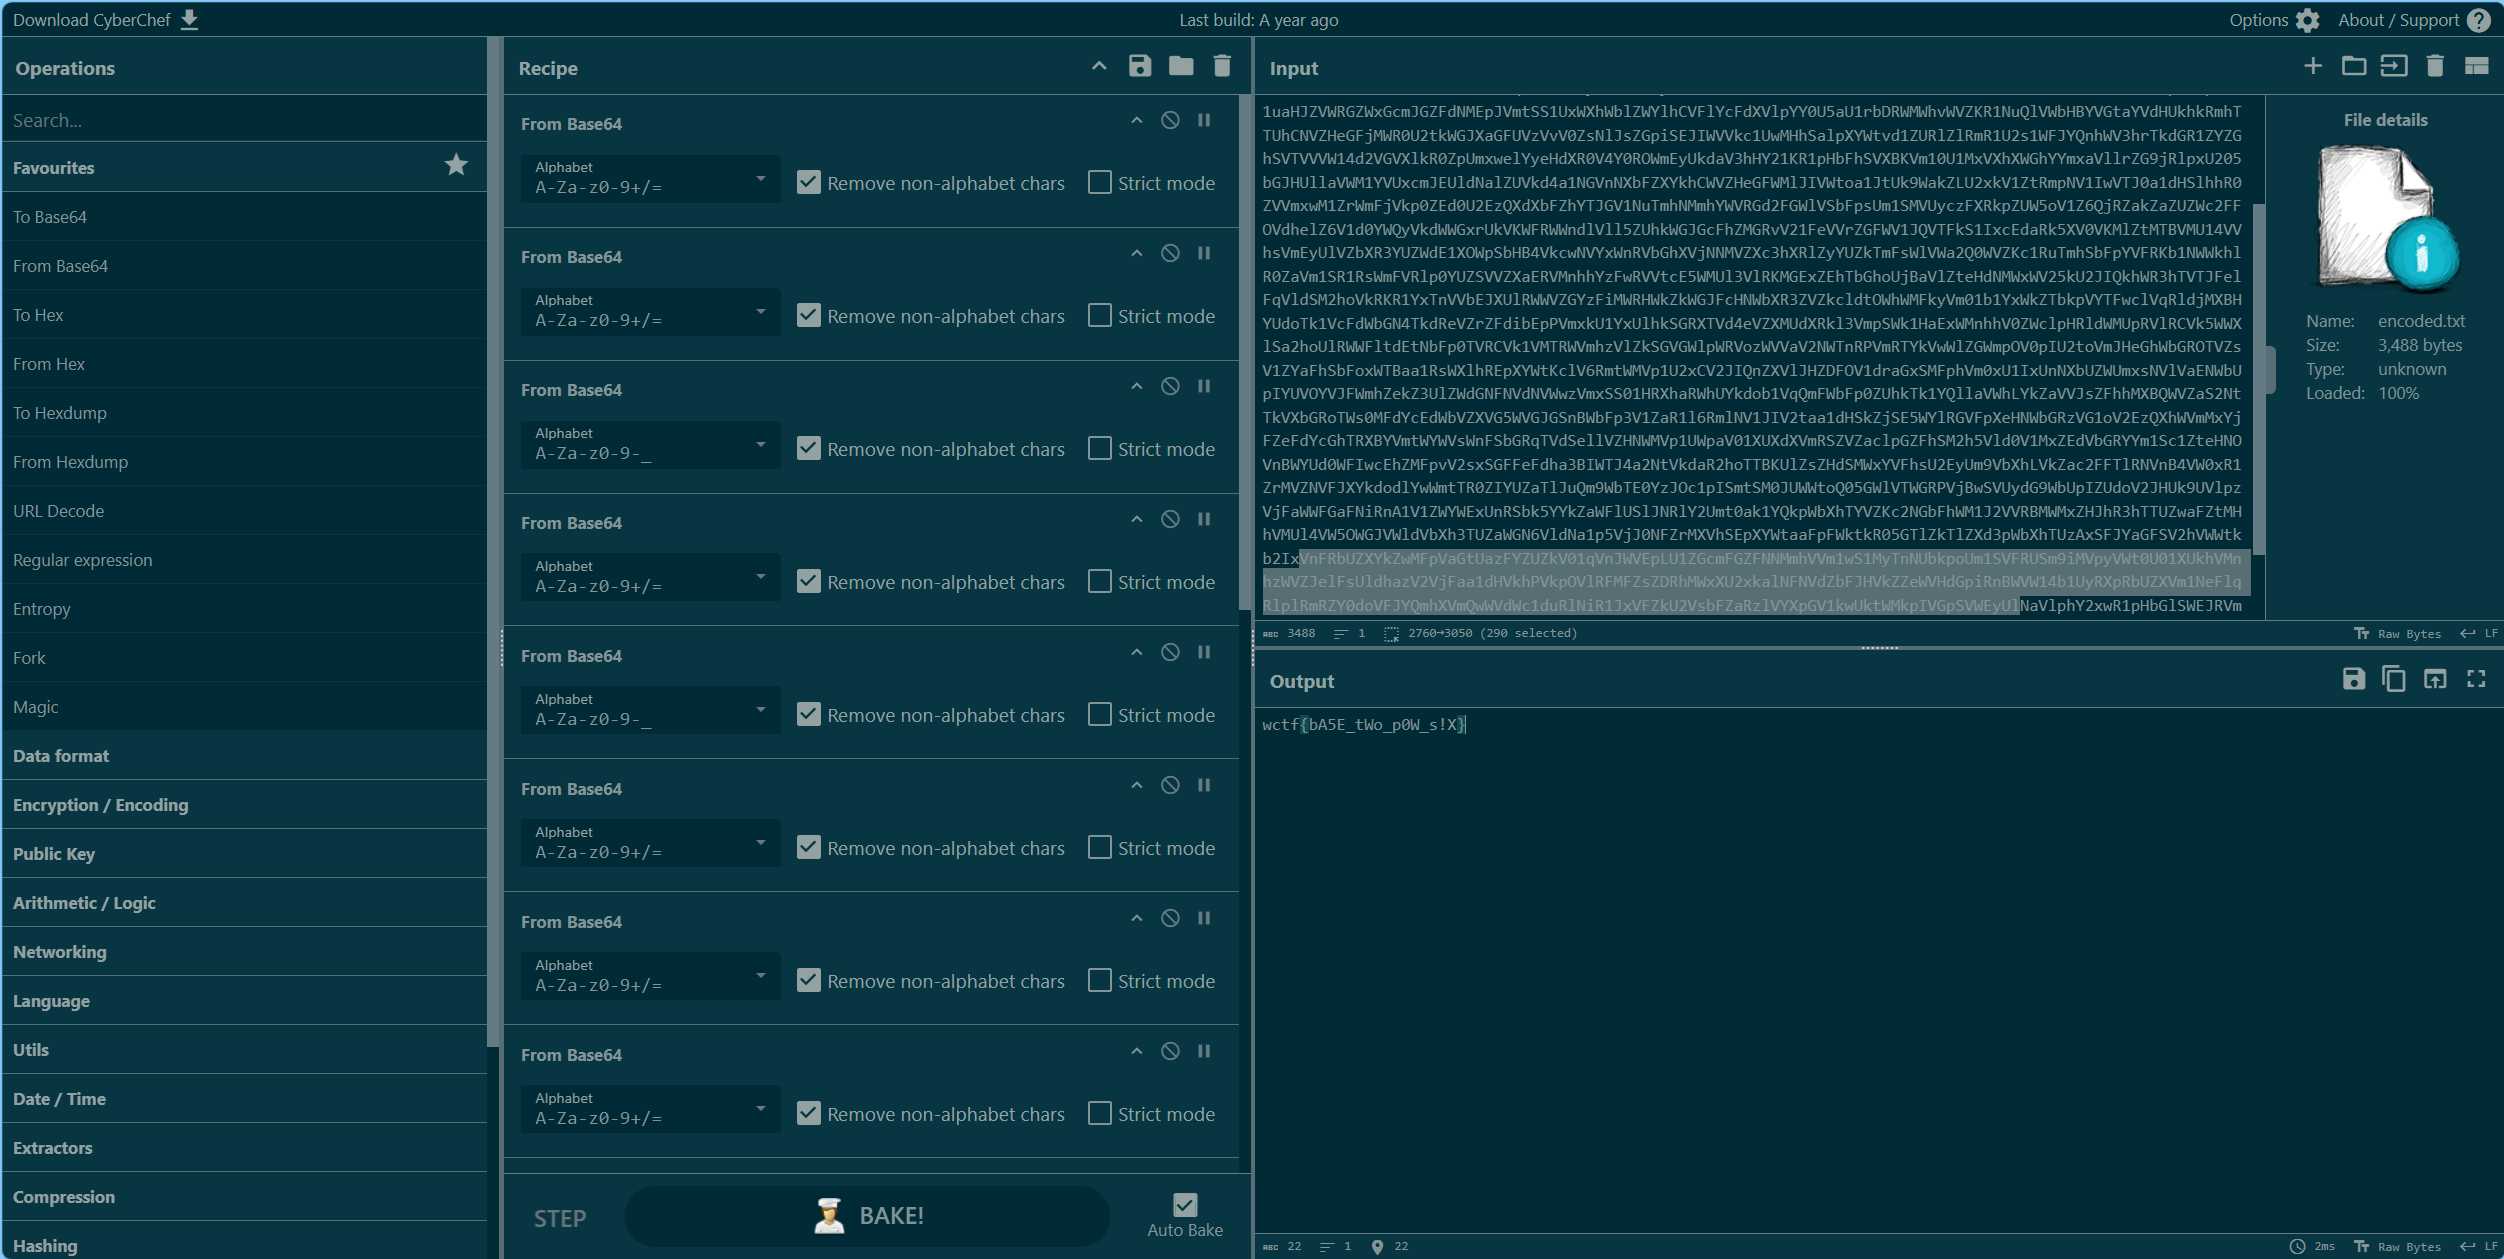Image resolution: width=2504 pixels, height=1259 pixels.
Task: Click input Raw Bytes encoding selector
Action: [2398, 633]
